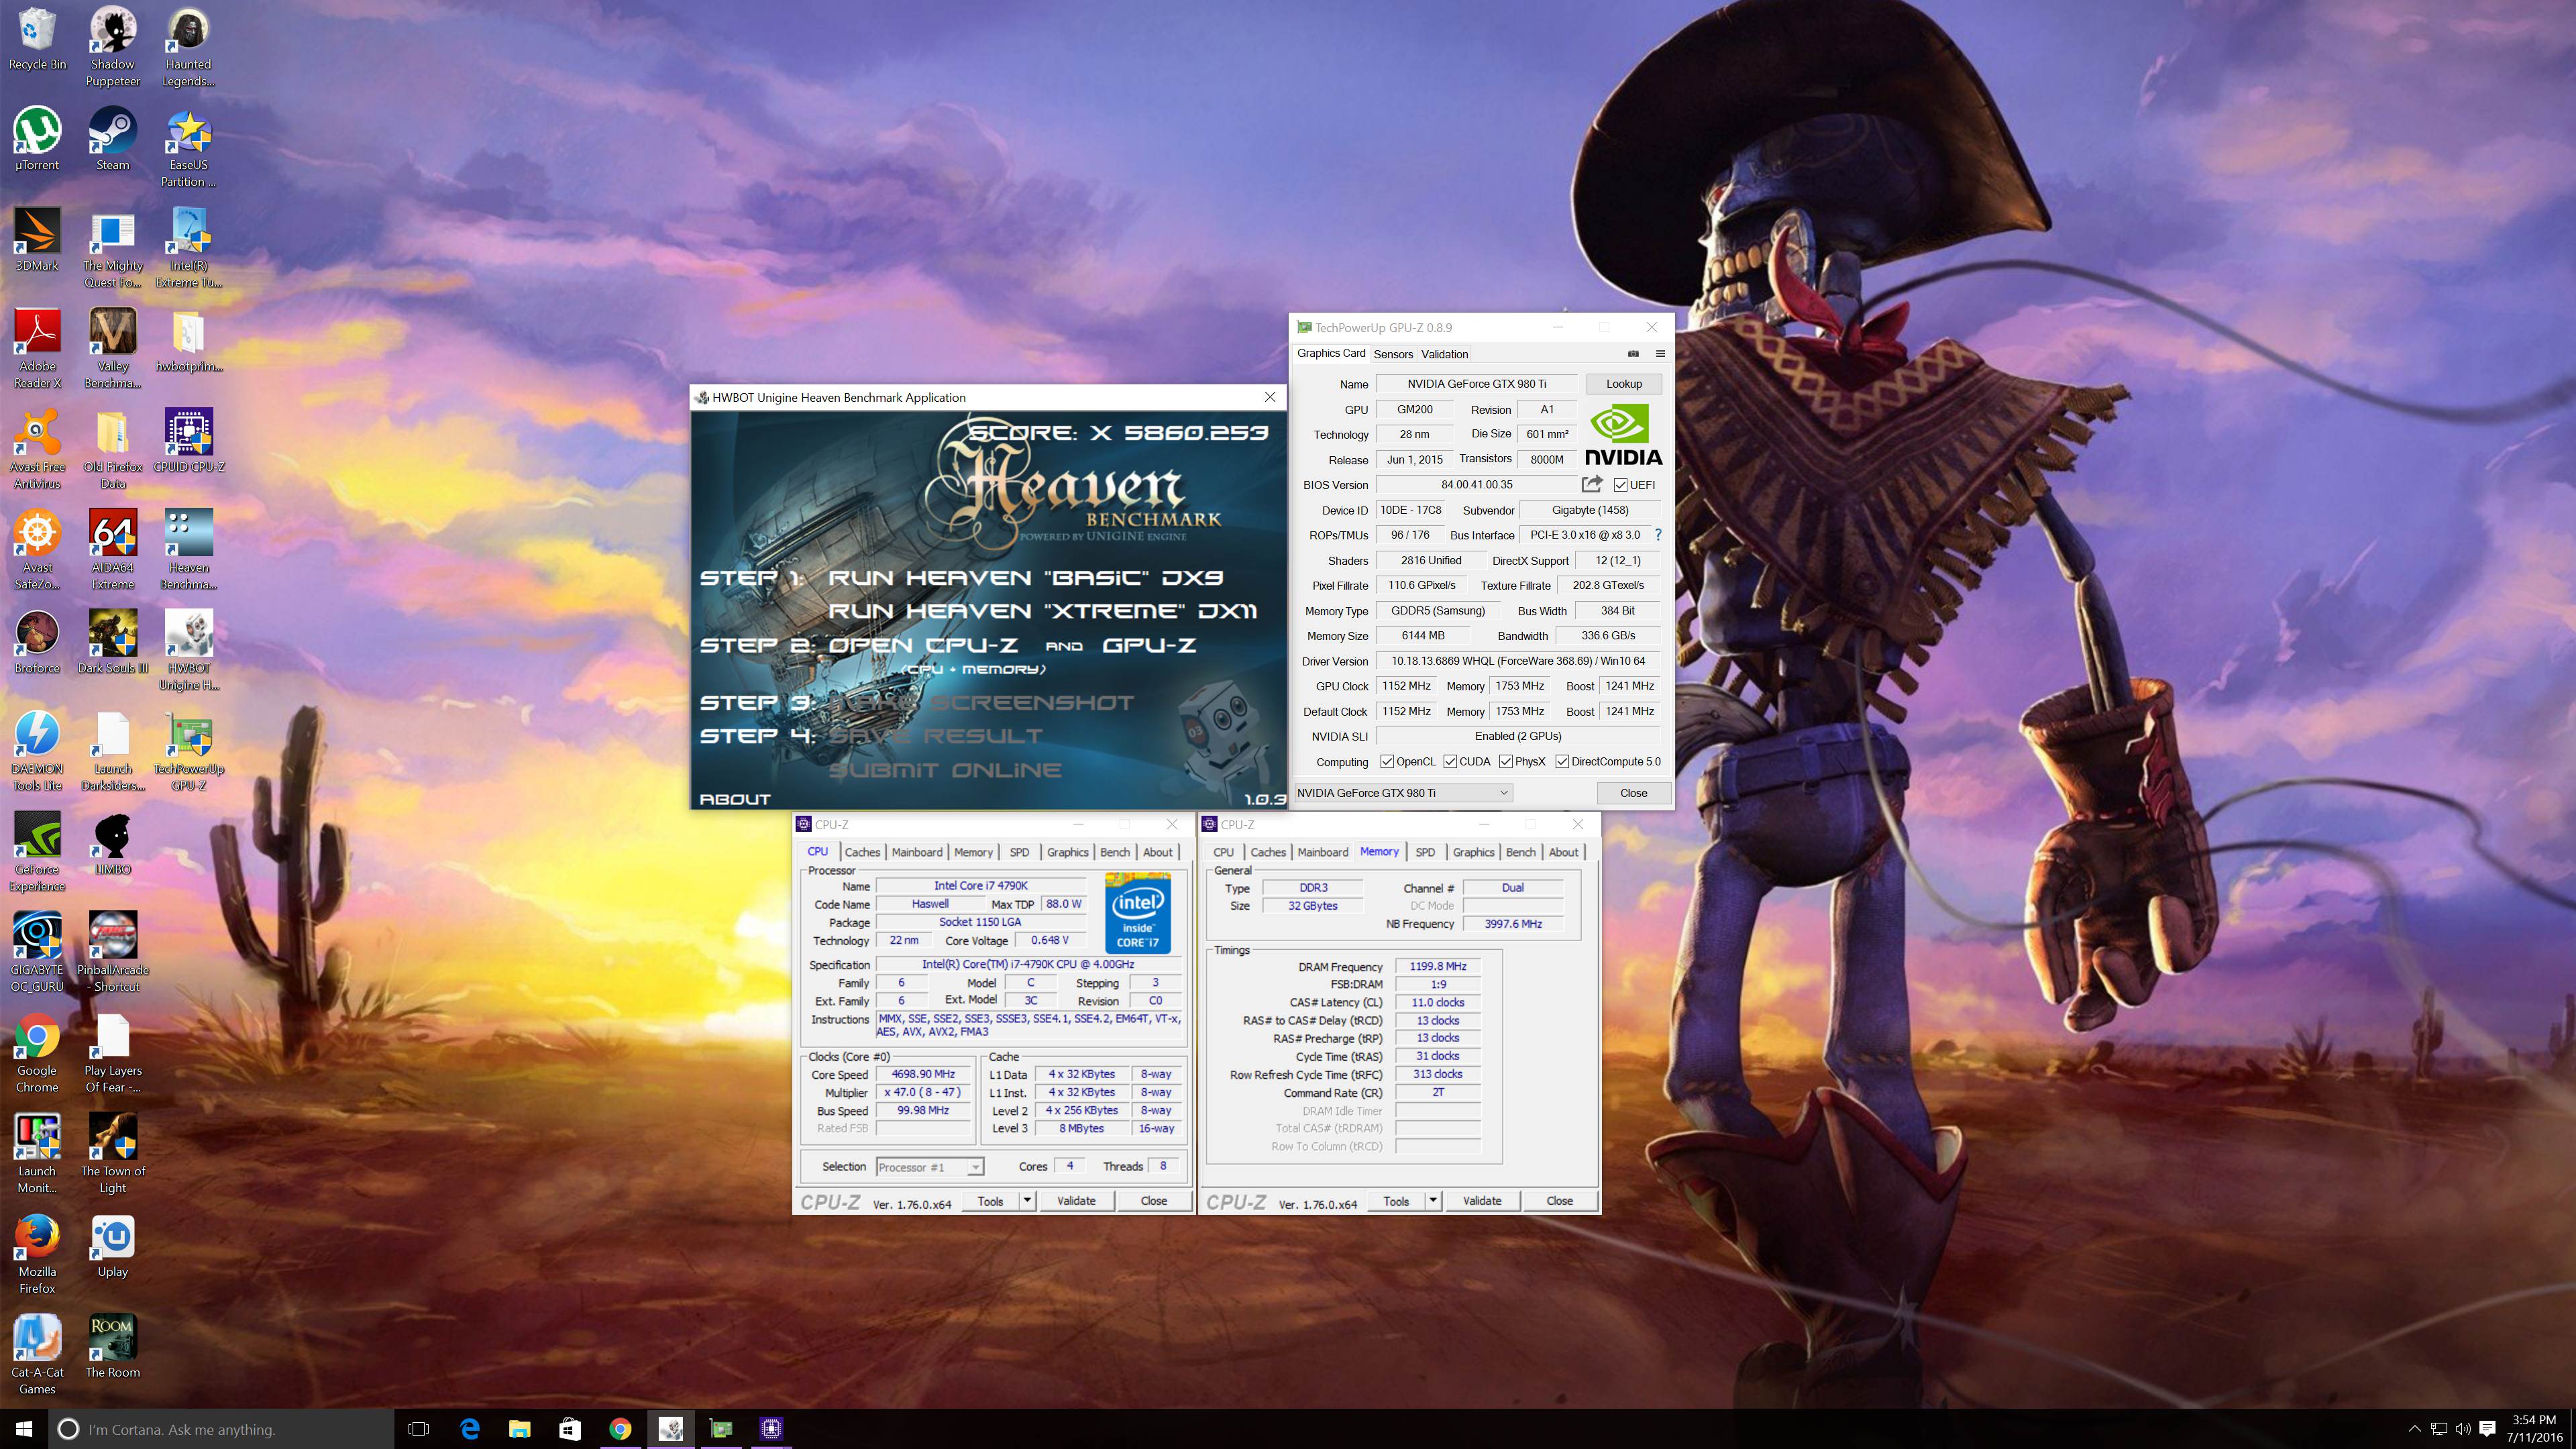Image resolution: width=2576 pixels, height=1449 pixels.
Task: Open the volume icon in system tray
Action: (x=2462, y=1429)
